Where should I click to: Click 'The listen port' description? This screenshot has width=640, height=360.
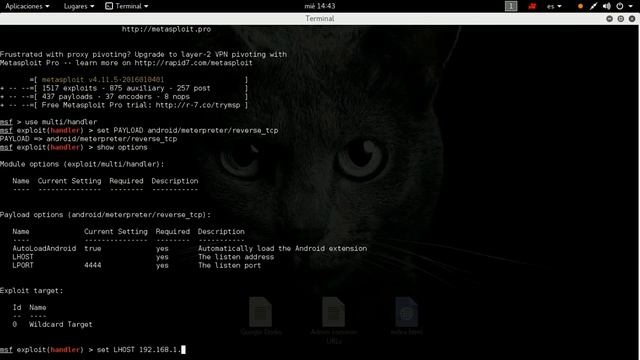pyautogui.click(x=229, y=265)
